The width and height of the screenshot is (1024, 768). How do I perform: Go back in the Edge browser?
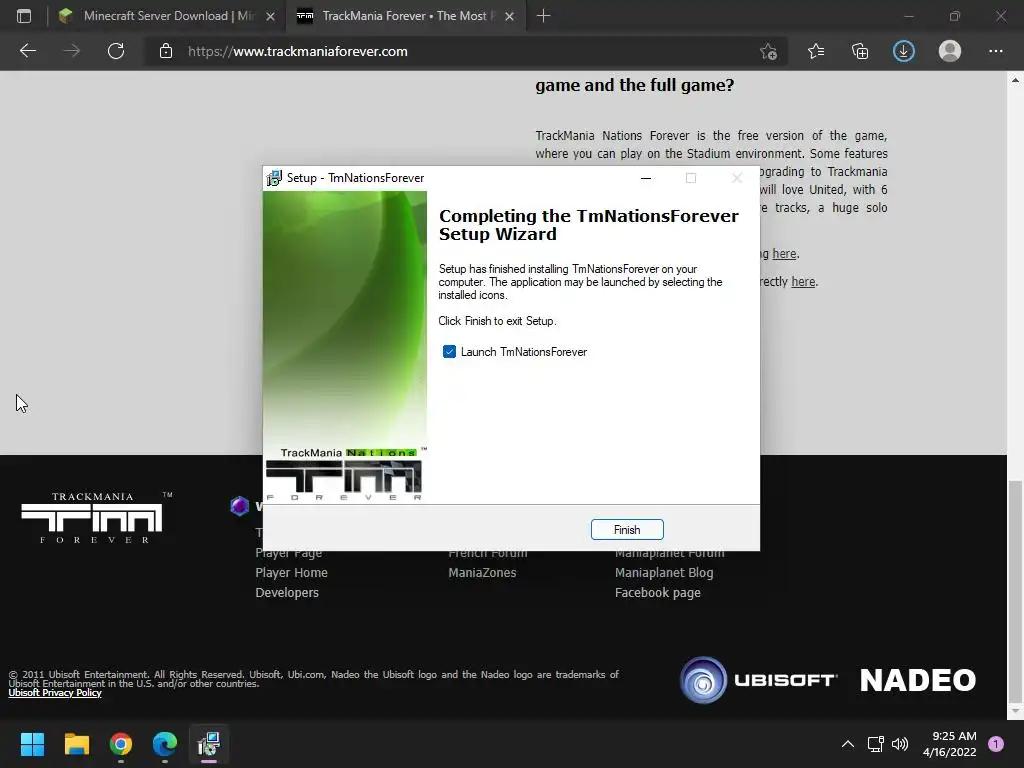(27, 51)
